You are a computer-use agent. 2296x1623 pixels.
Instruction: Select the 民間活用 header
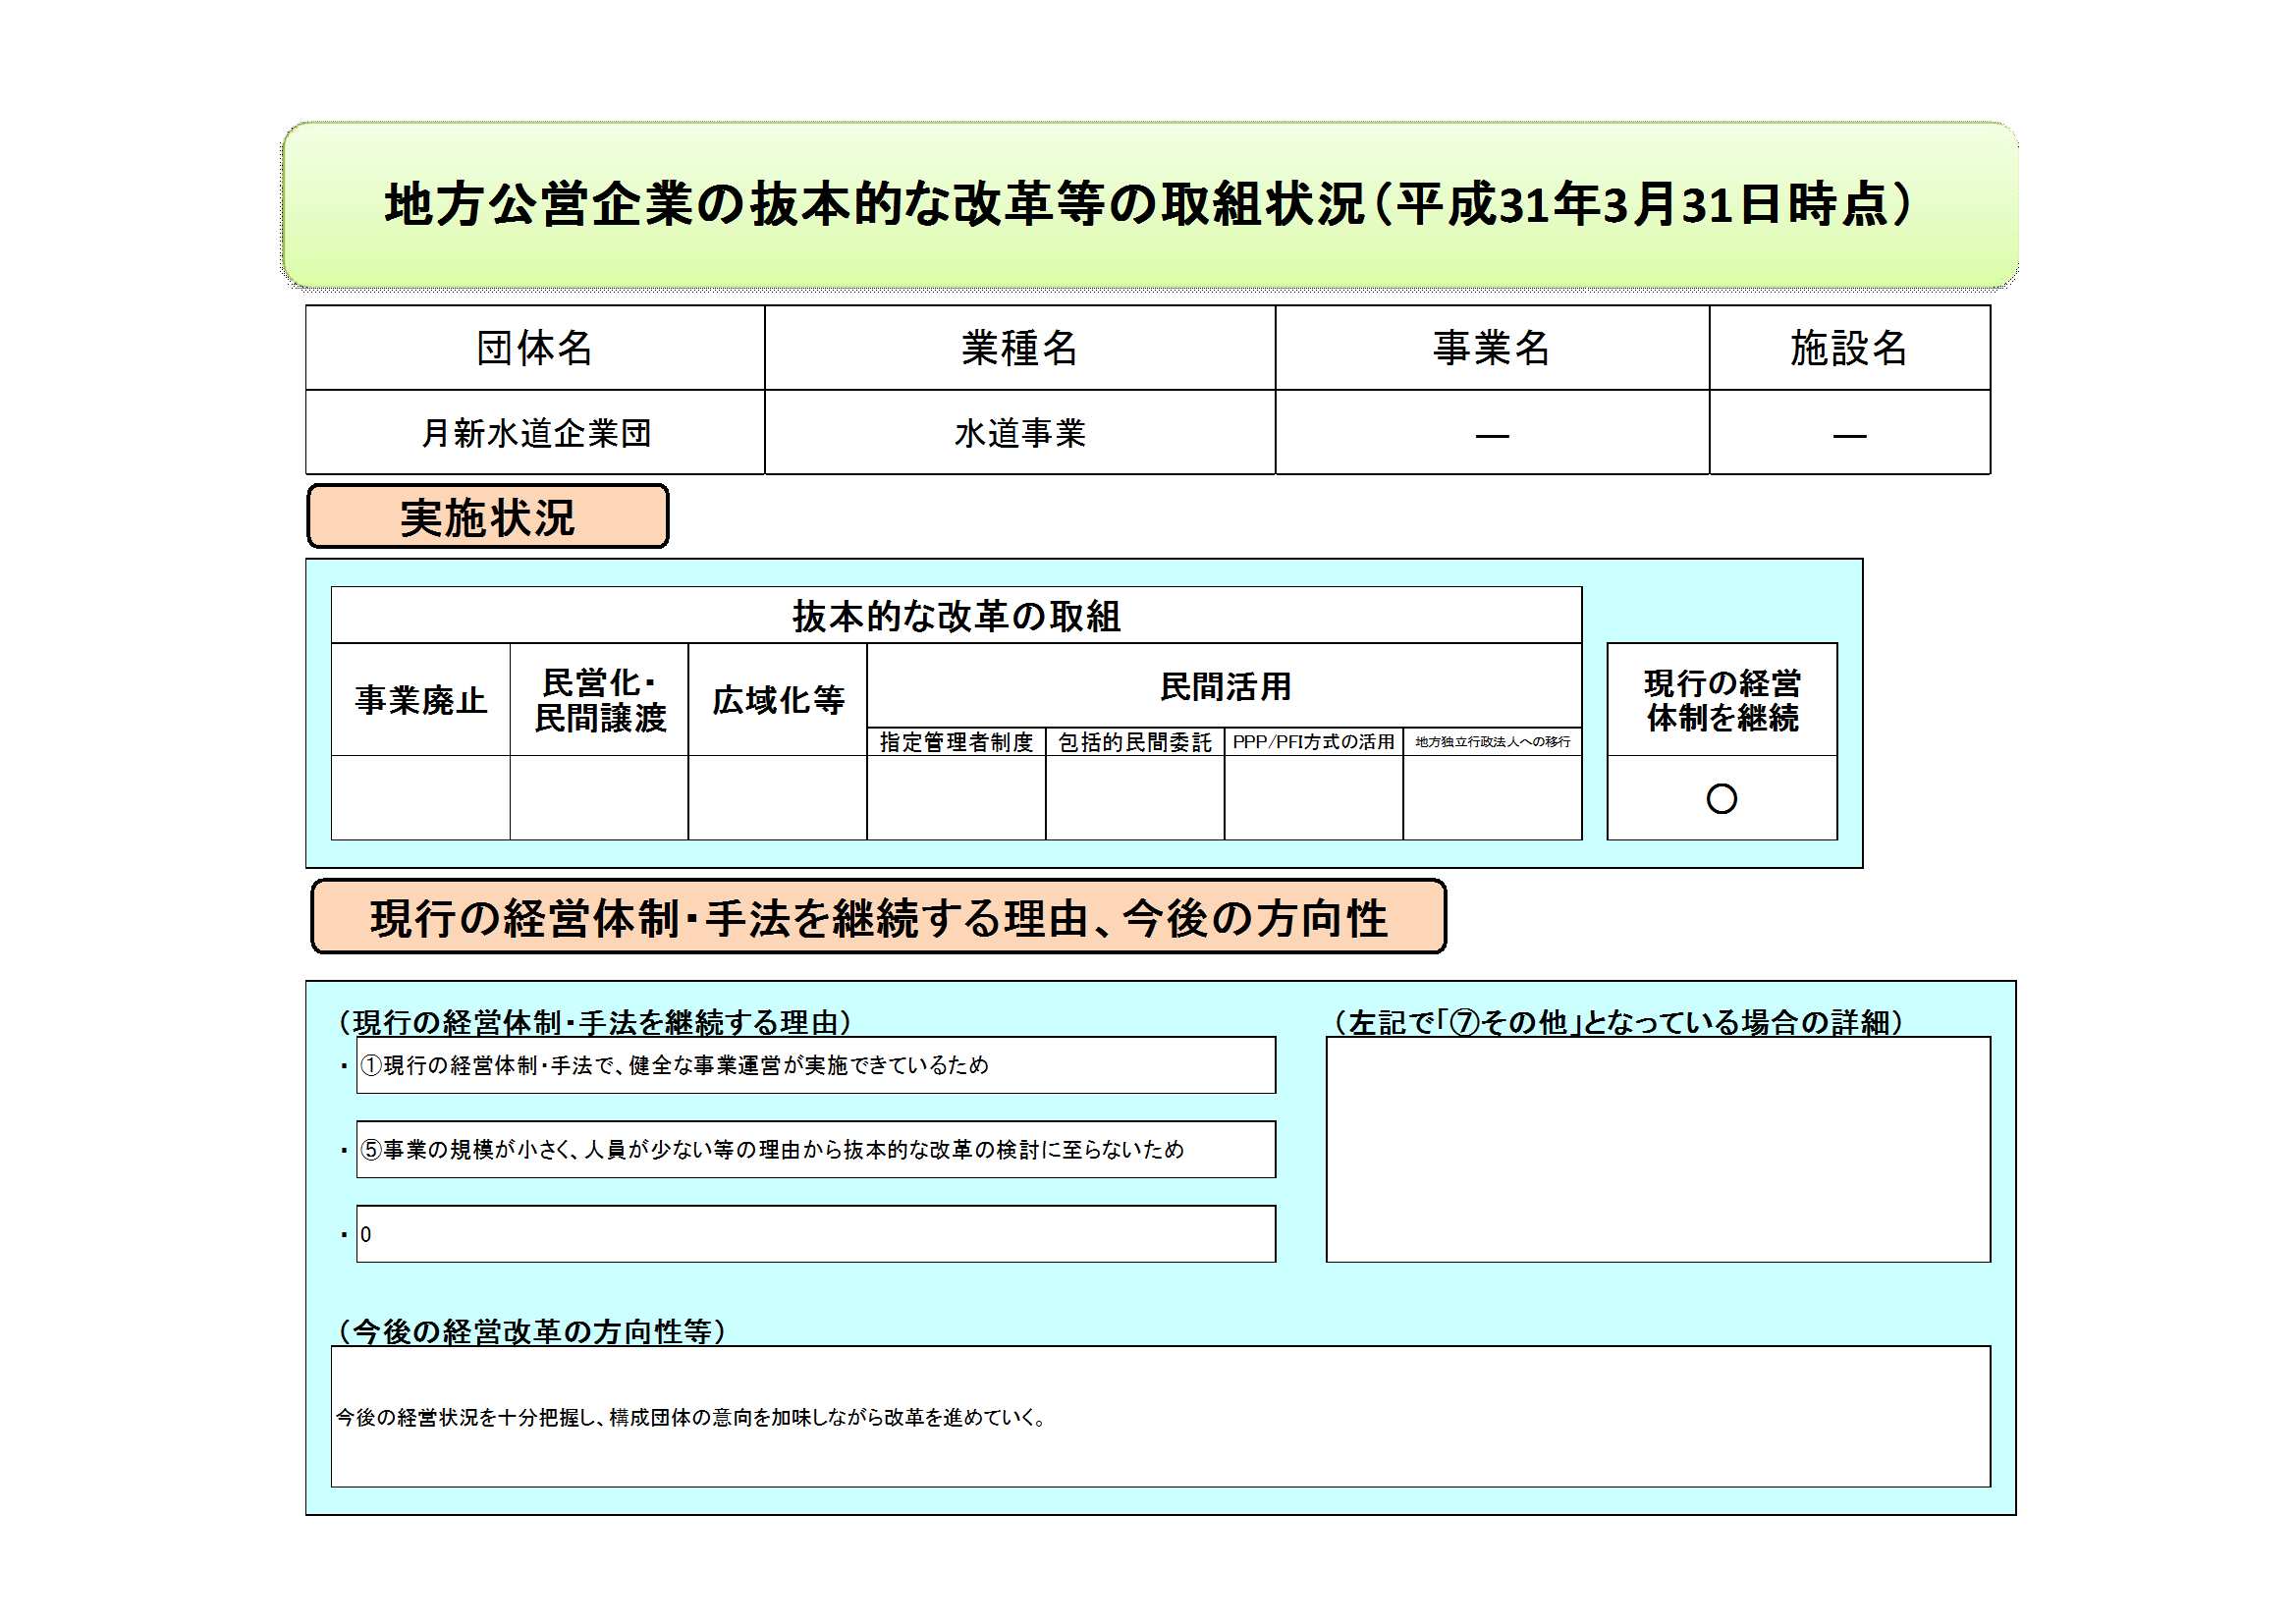1225,686
